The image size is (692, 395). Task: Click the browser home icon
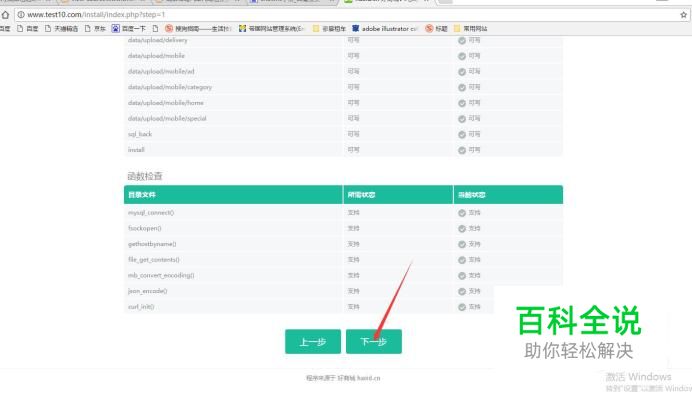5,15
